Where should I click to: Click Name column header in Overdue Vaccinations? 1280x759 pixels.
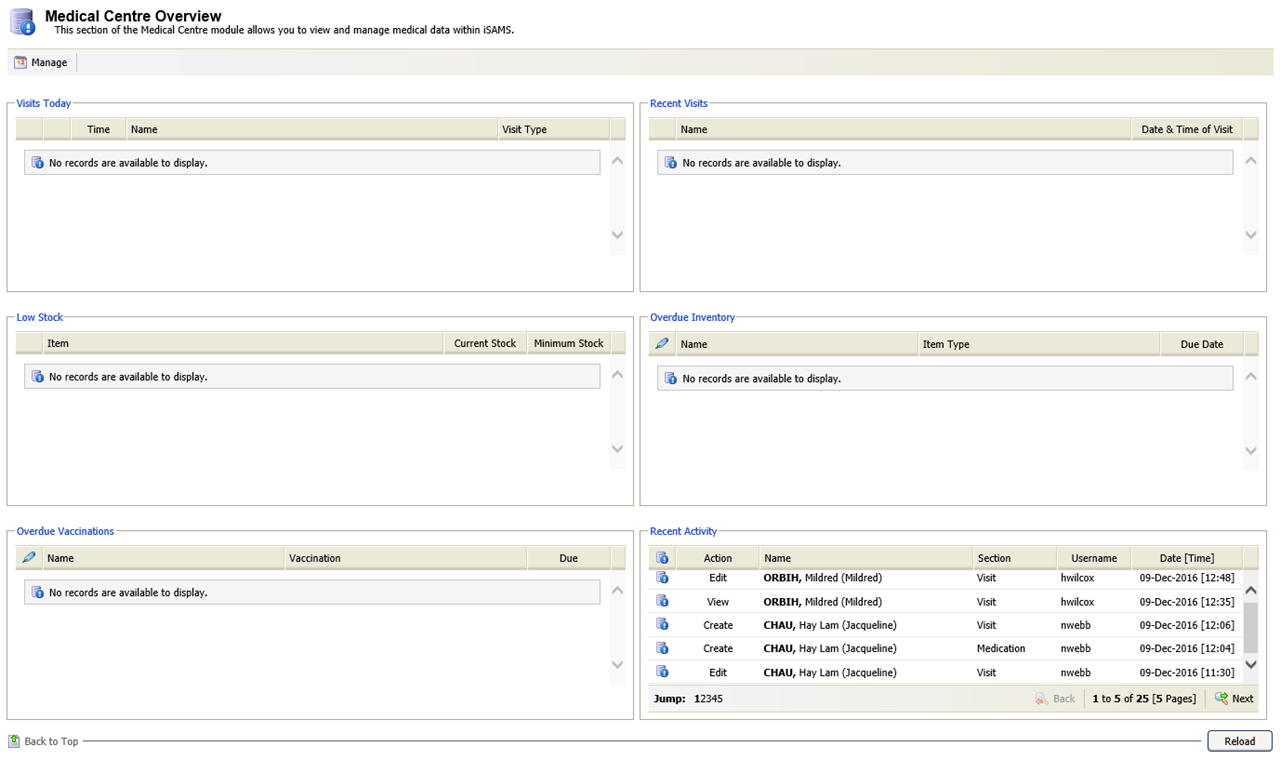[x=164, y=558]
